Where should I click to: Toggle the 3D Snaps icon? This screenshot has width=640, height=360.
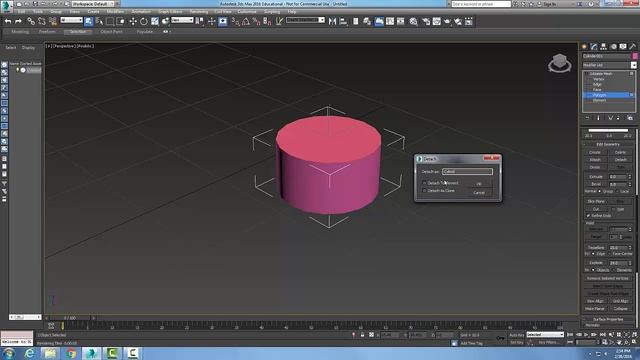coord(235,21)
